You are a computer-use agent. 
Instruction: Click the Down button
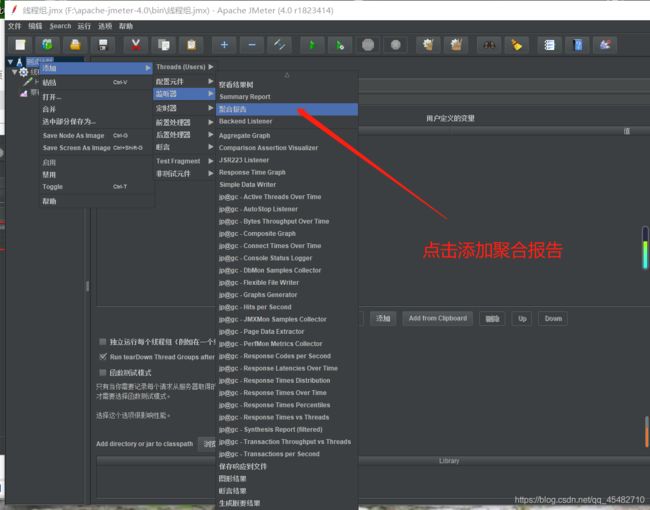tap(553, 318)
